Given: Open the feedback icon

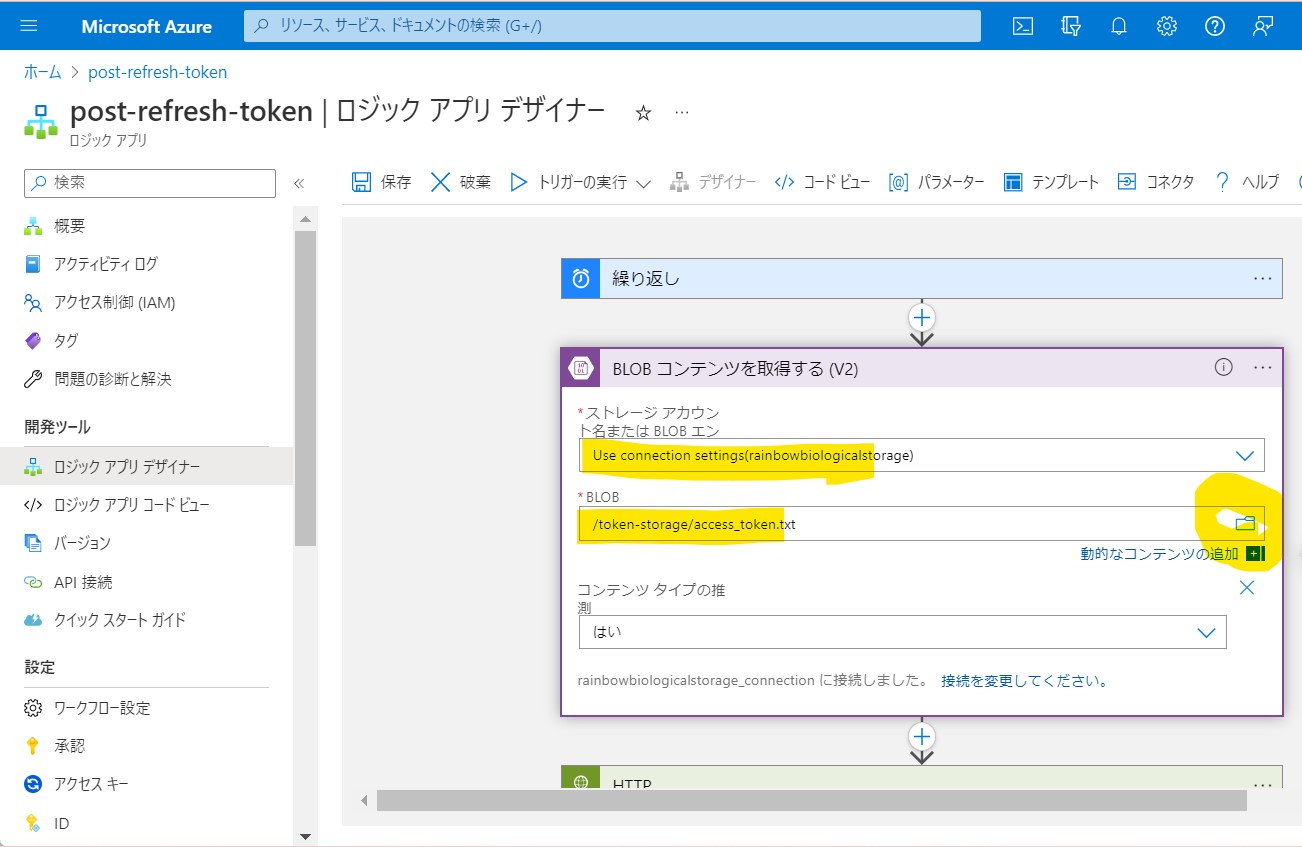Looking at the screenshot, I should (x=1263, y=26).
